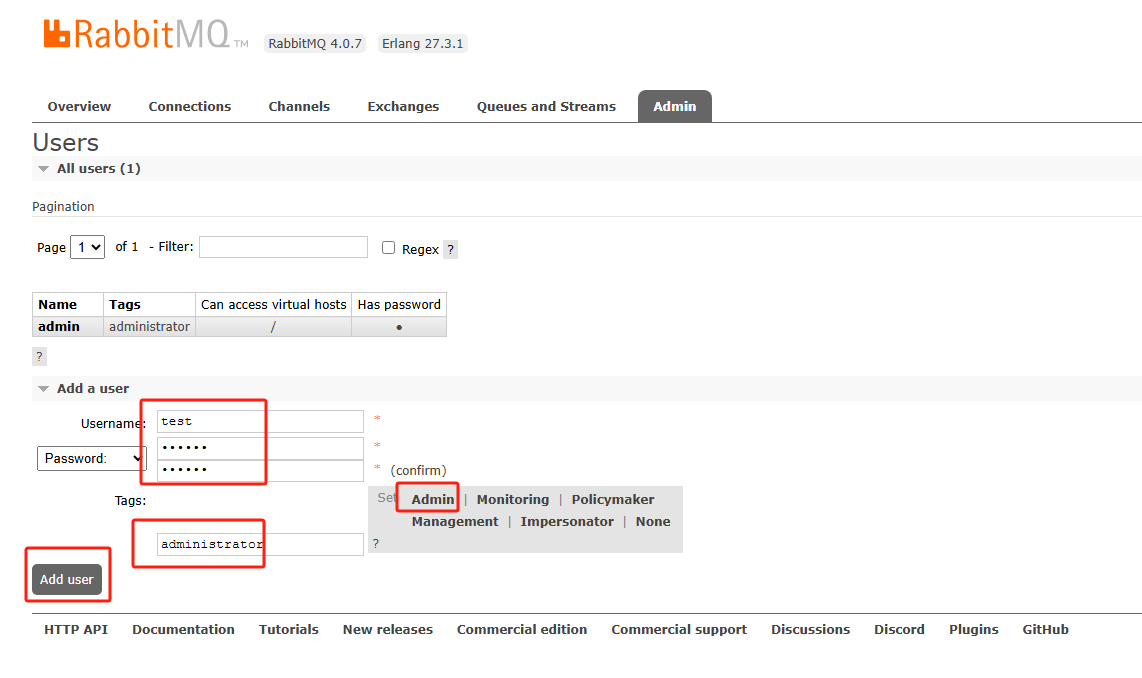Open the Exchanges tab
The height and width of the screenshot is (678, 1142).
click(x=403, y=106)
